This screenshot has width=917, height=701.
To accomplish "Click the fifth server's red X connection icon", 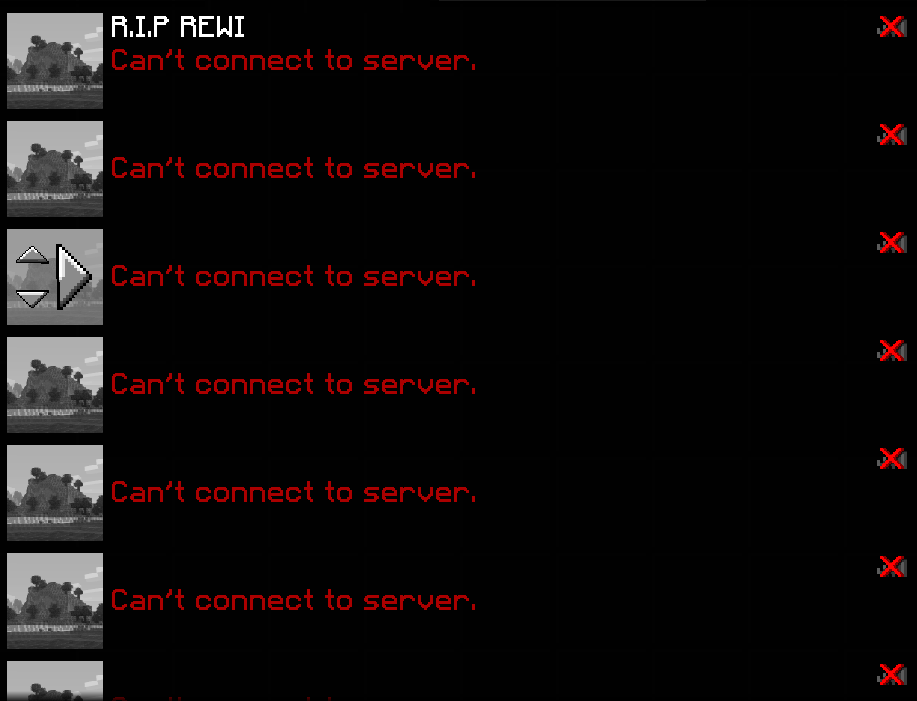I will pyautogui.click(x=892, y=458).
